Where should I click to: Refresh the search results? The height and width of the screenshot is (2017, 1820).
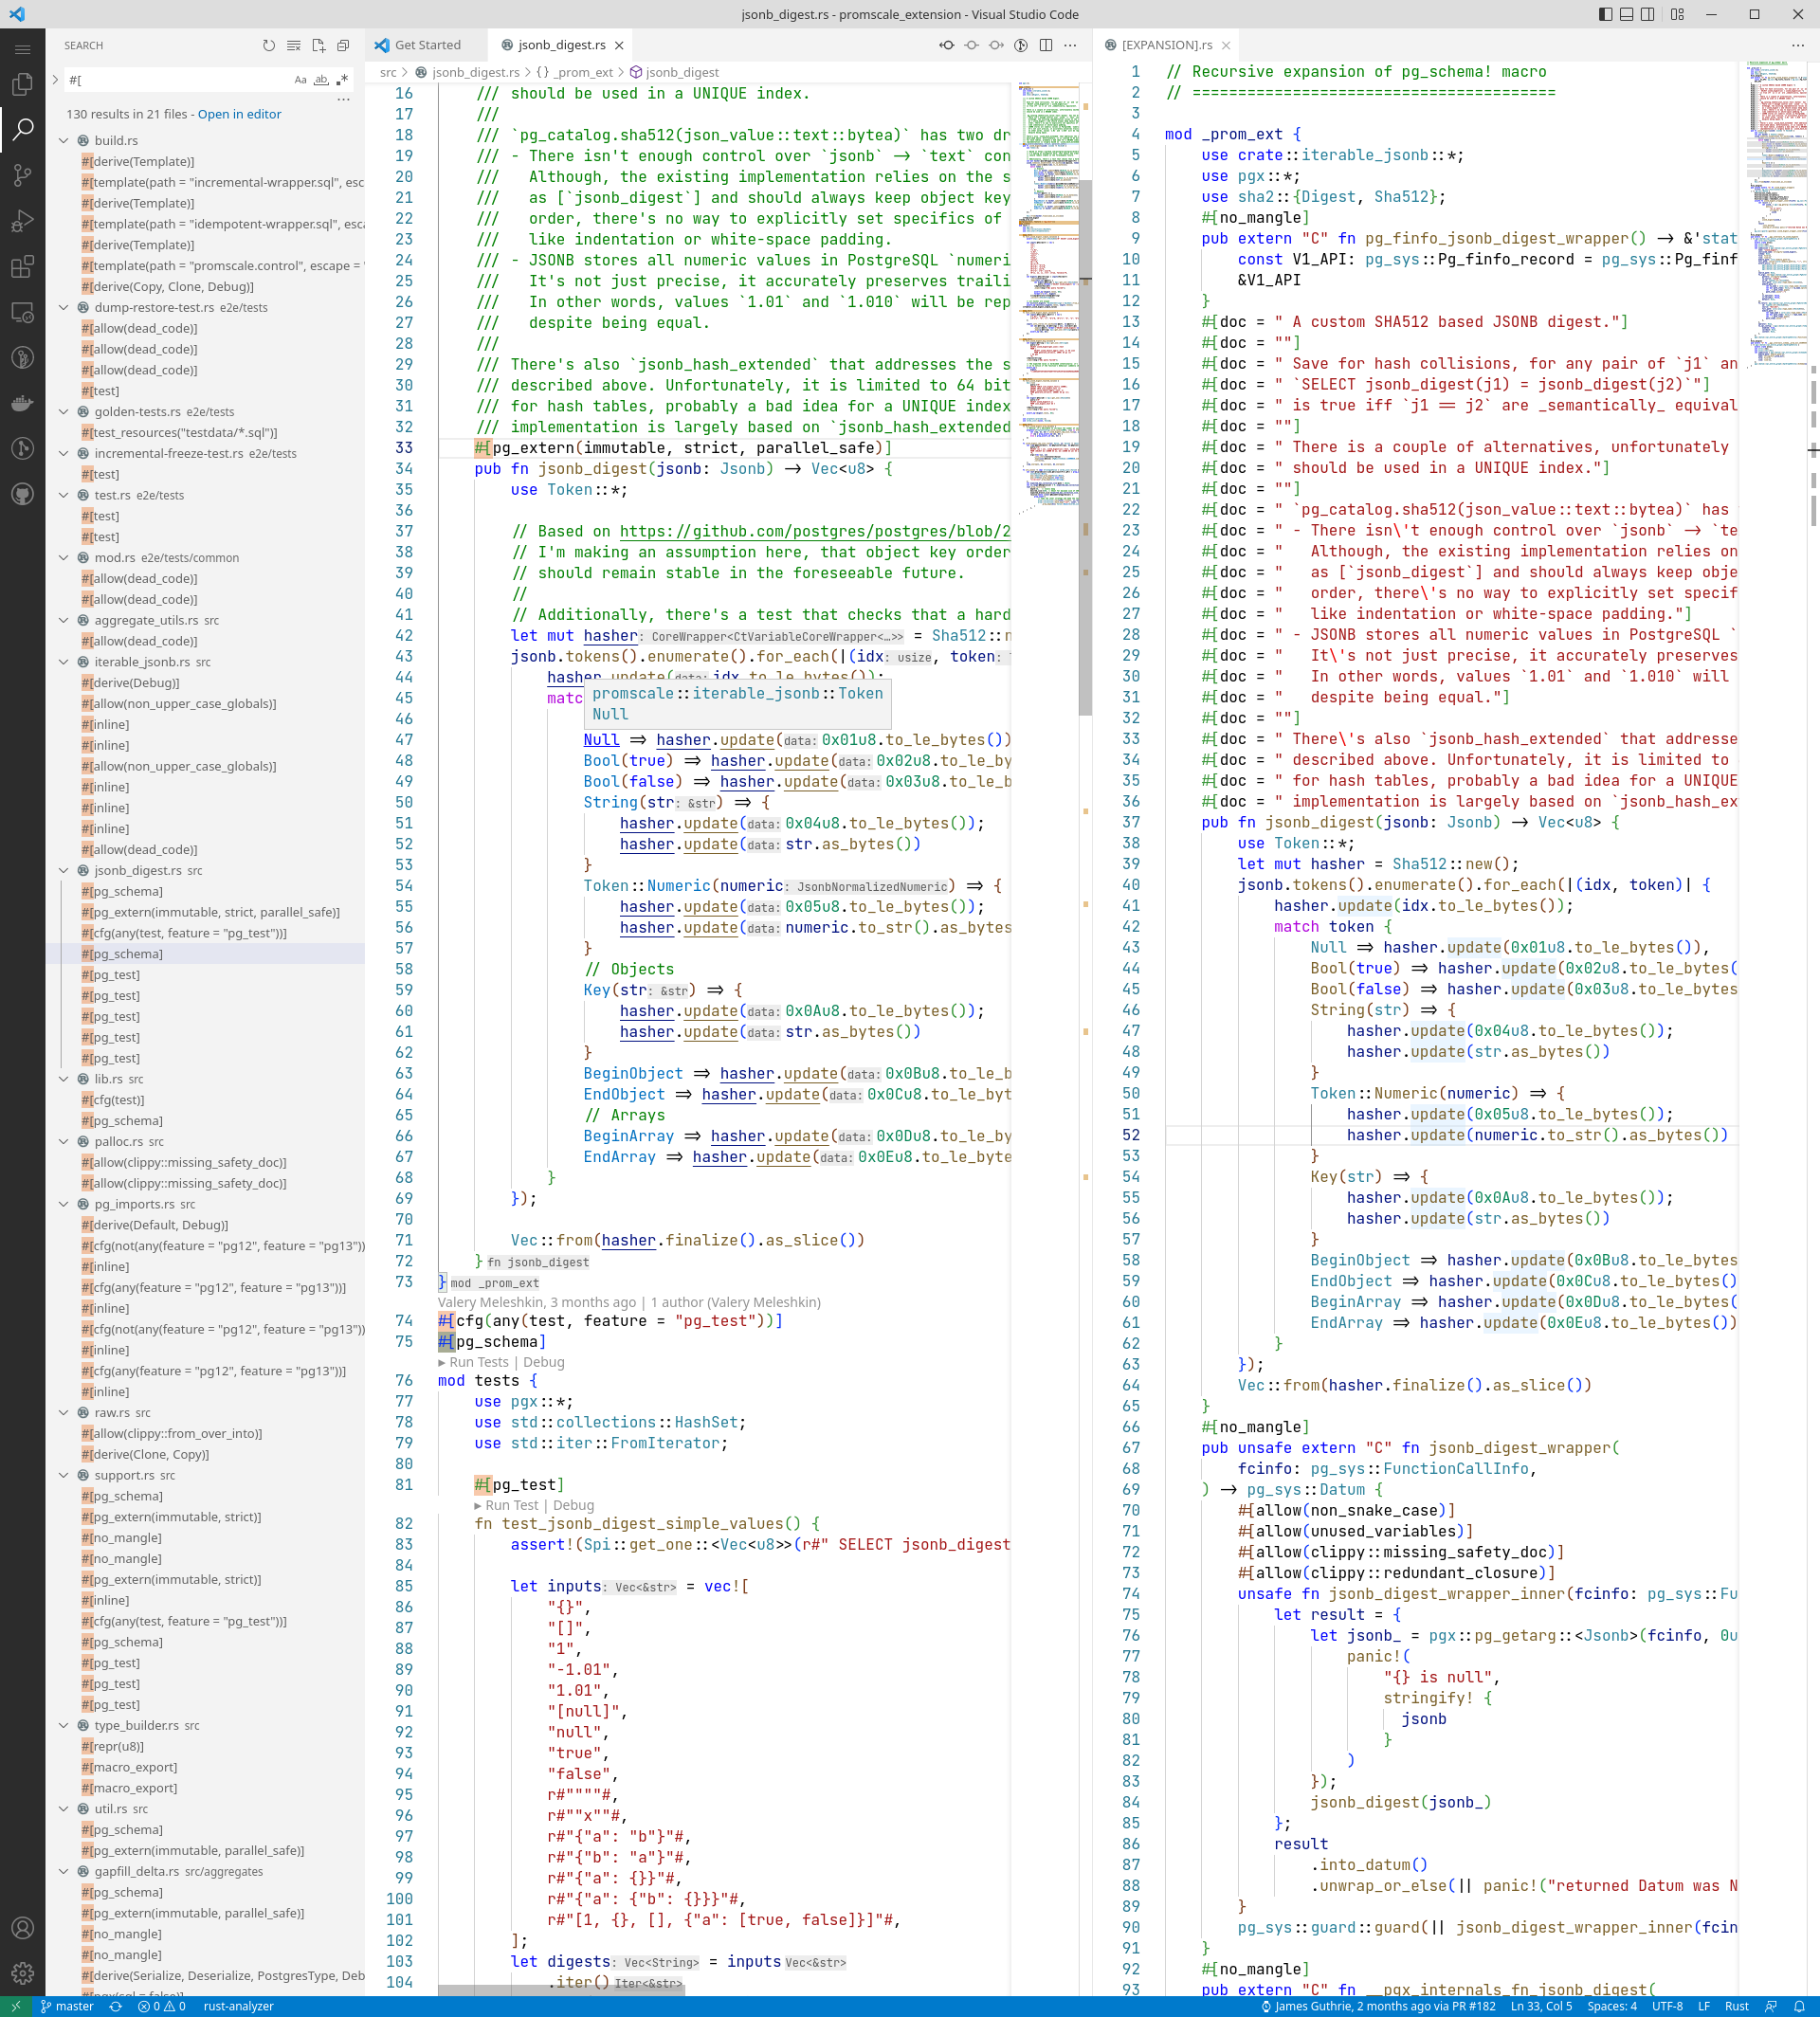tap(268, 45)
